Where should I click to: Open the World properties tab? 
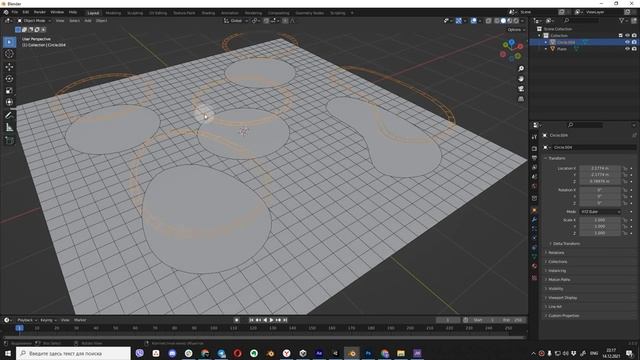[x=534, y=186]
